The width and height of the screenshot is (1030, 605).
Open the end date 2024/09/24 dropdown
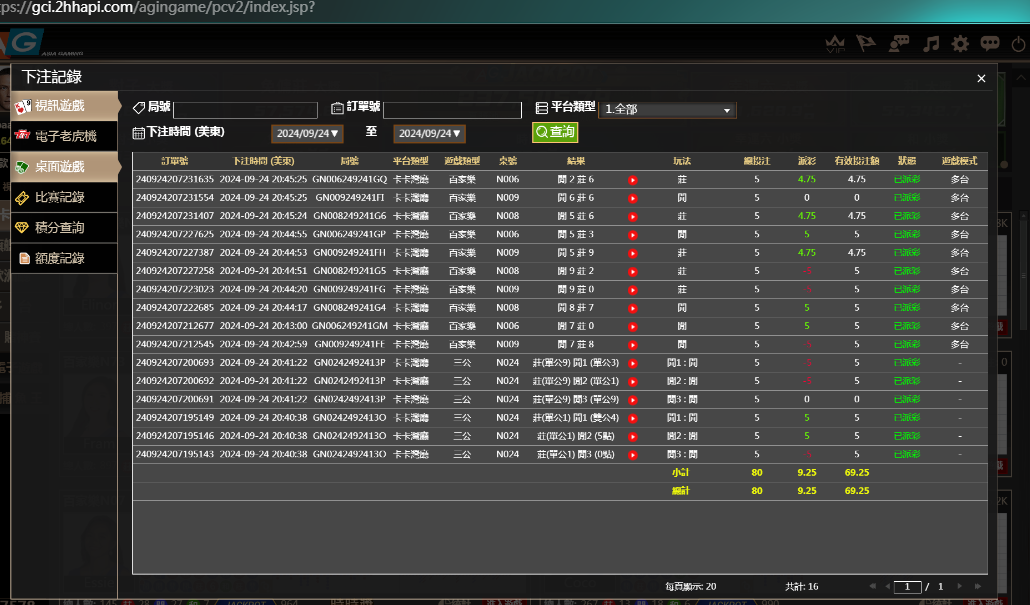click(430, 133)
